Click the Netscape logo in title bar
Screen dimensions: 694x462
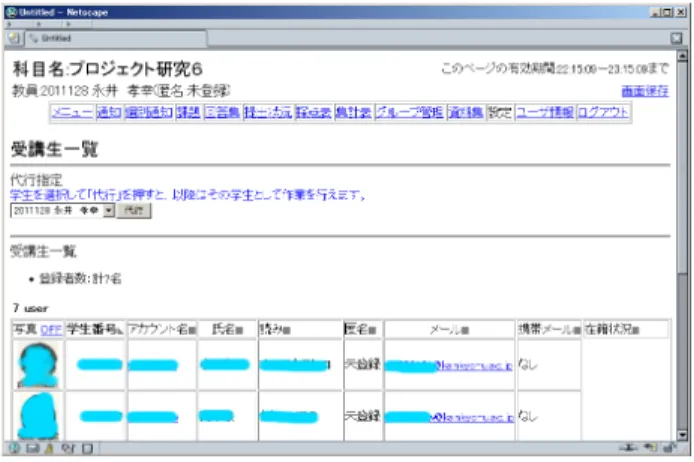(x=12, y=12)
